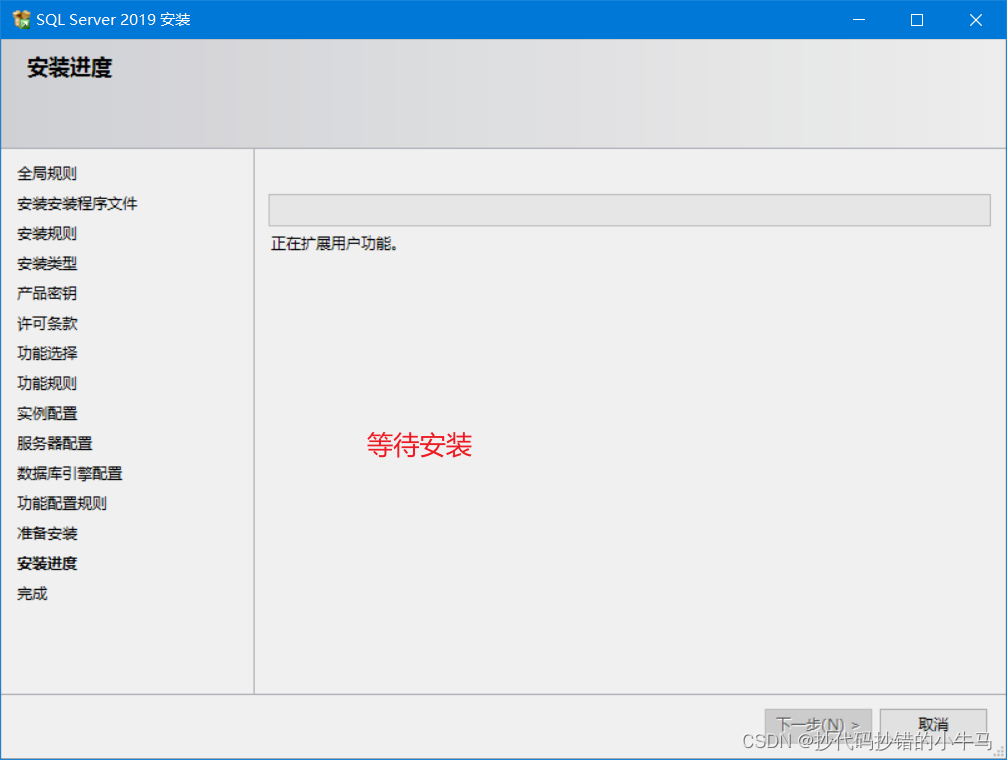Minimize the SQL Server 2019 setup window
Viewport: 1007px width, 760px height.
click(859, 20)
